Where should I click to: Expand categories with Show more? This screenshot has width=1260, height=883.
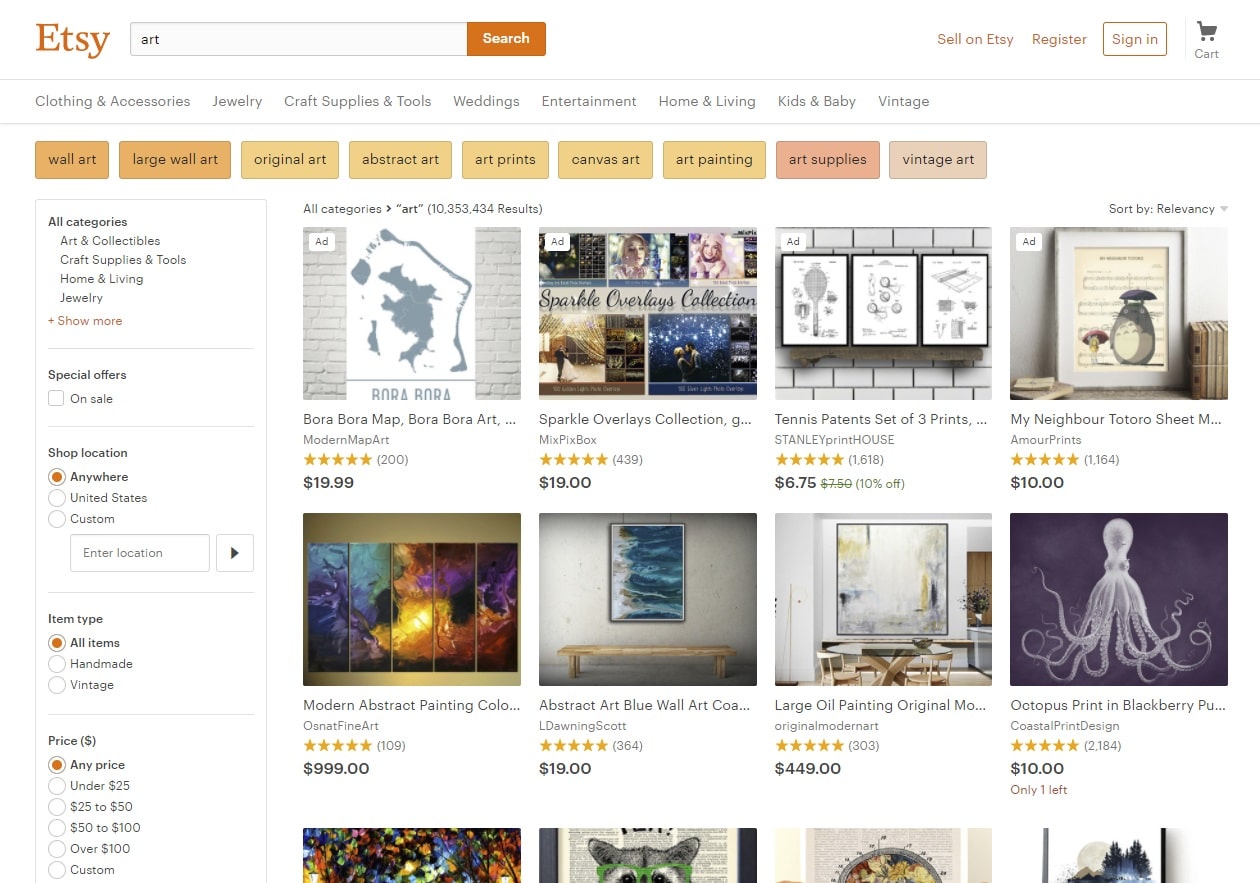tap(85, 321)
